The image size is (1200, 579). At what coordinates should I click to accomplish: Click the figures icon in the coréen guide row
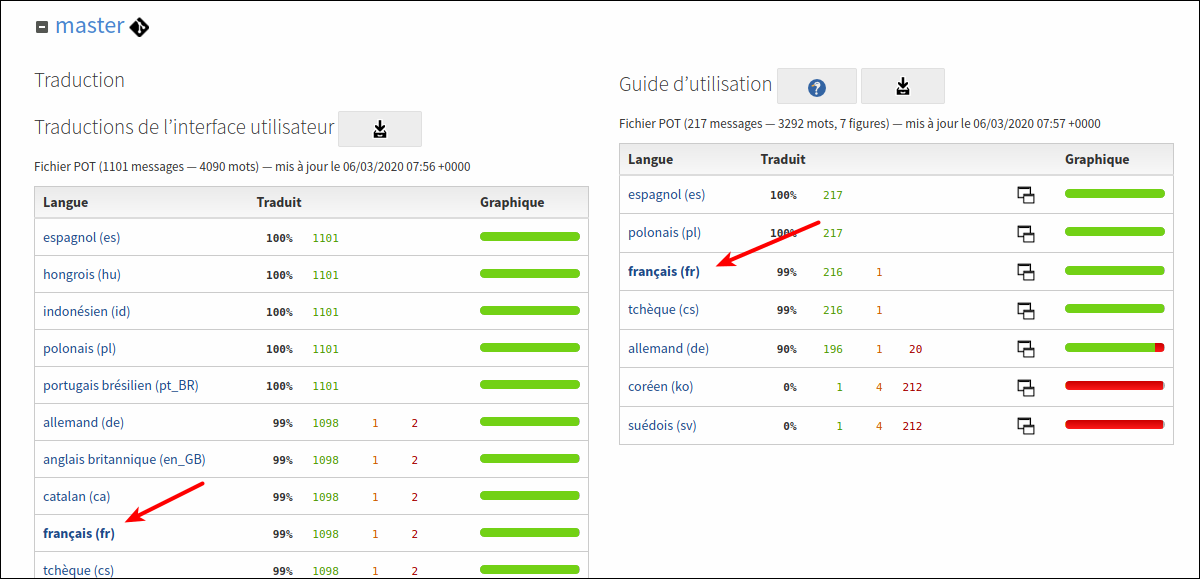[x=1025, y=387]
